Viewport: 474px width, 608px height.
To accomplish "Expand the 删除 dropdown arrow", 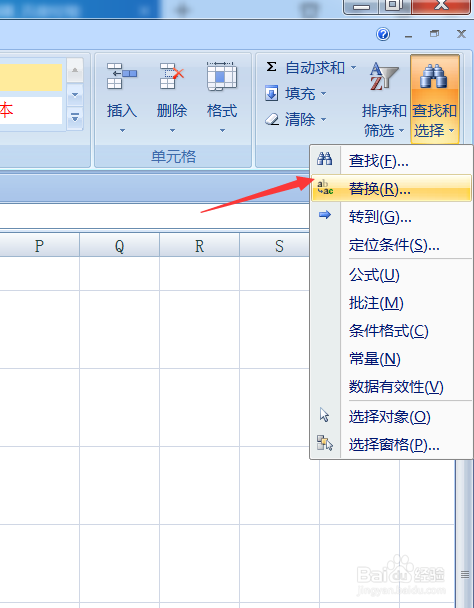I will click(172, 131).
